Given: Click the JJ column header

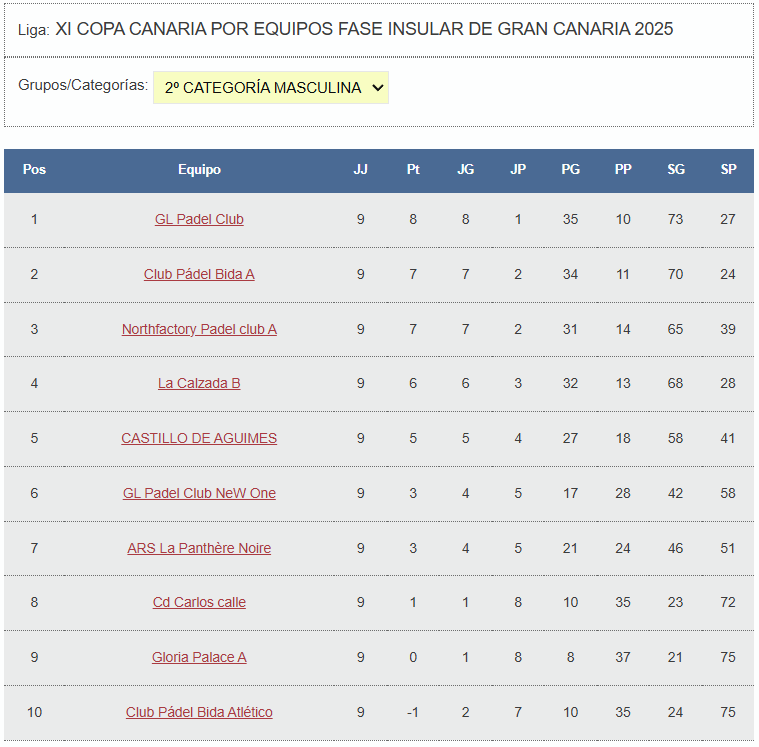Looking at the screenshot, I should click(361, 170).
